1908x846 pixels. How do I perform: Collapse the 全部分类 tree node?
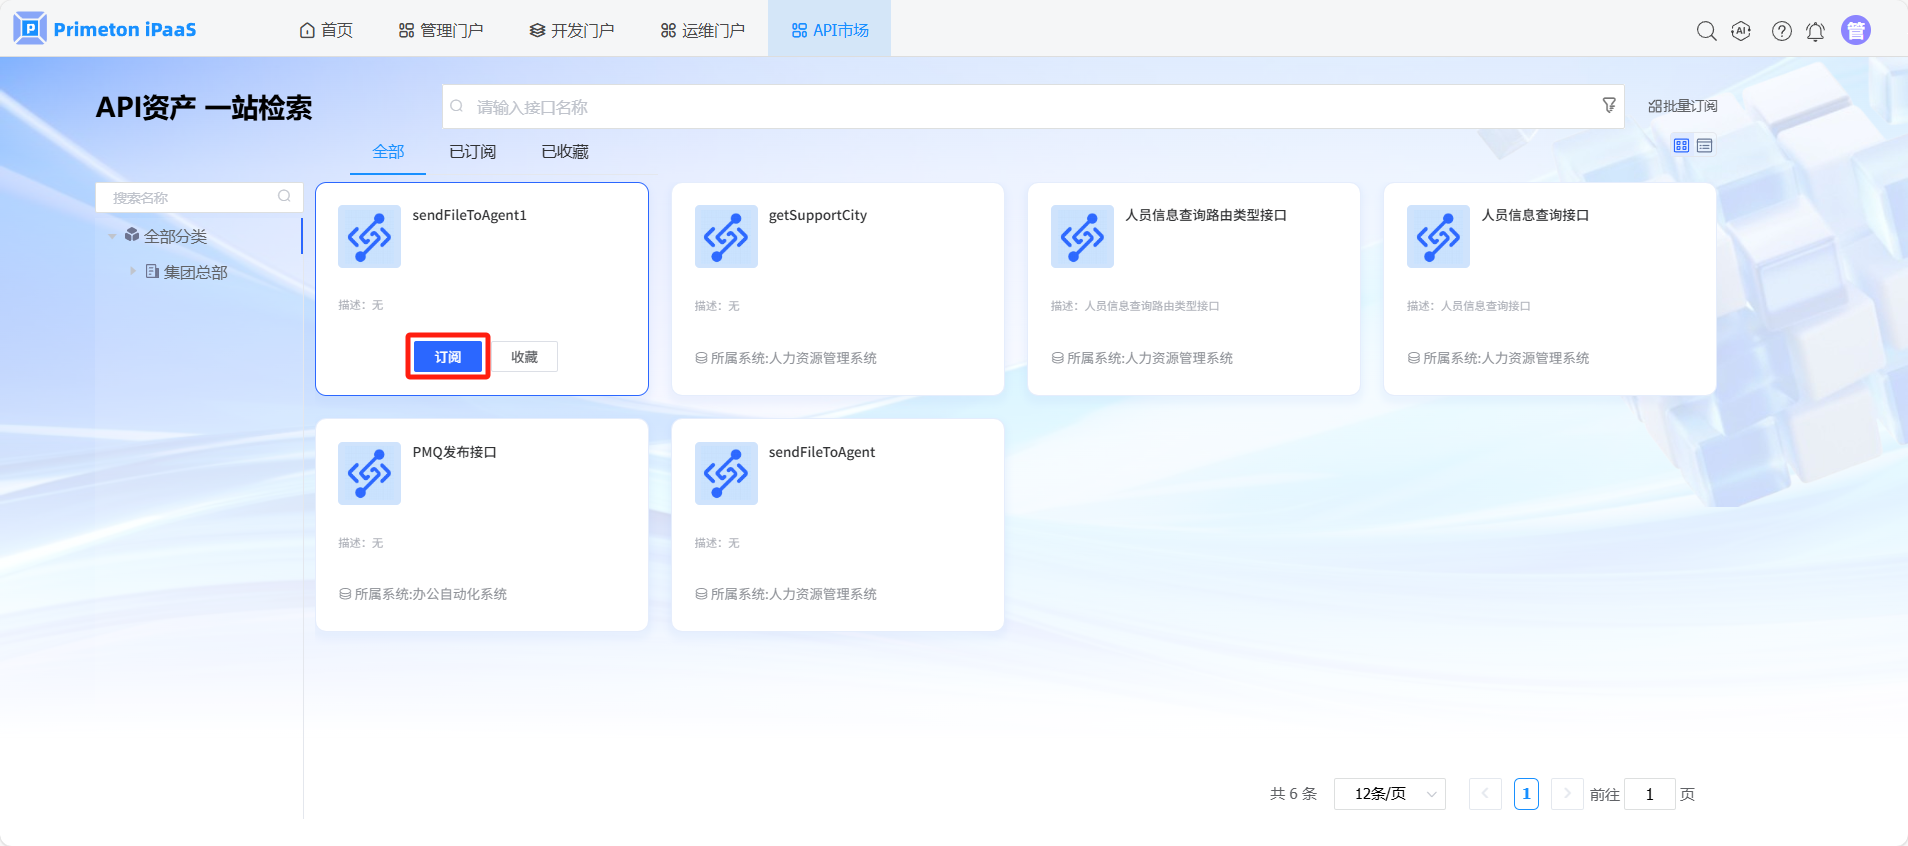click(112, 237)
